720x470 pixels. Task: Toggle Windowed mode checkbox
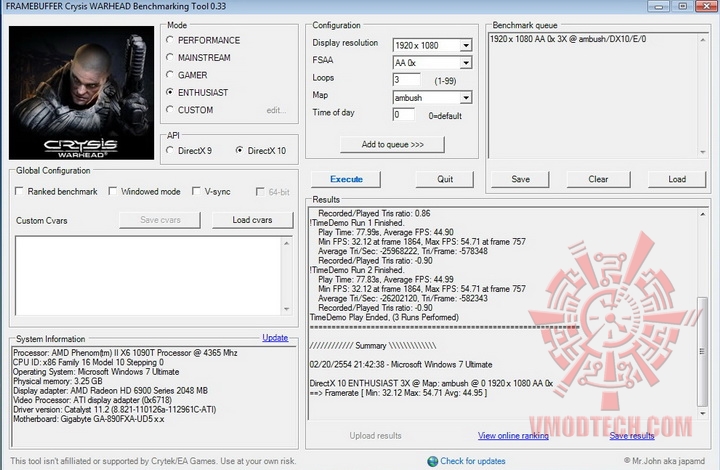pos(112,191)
